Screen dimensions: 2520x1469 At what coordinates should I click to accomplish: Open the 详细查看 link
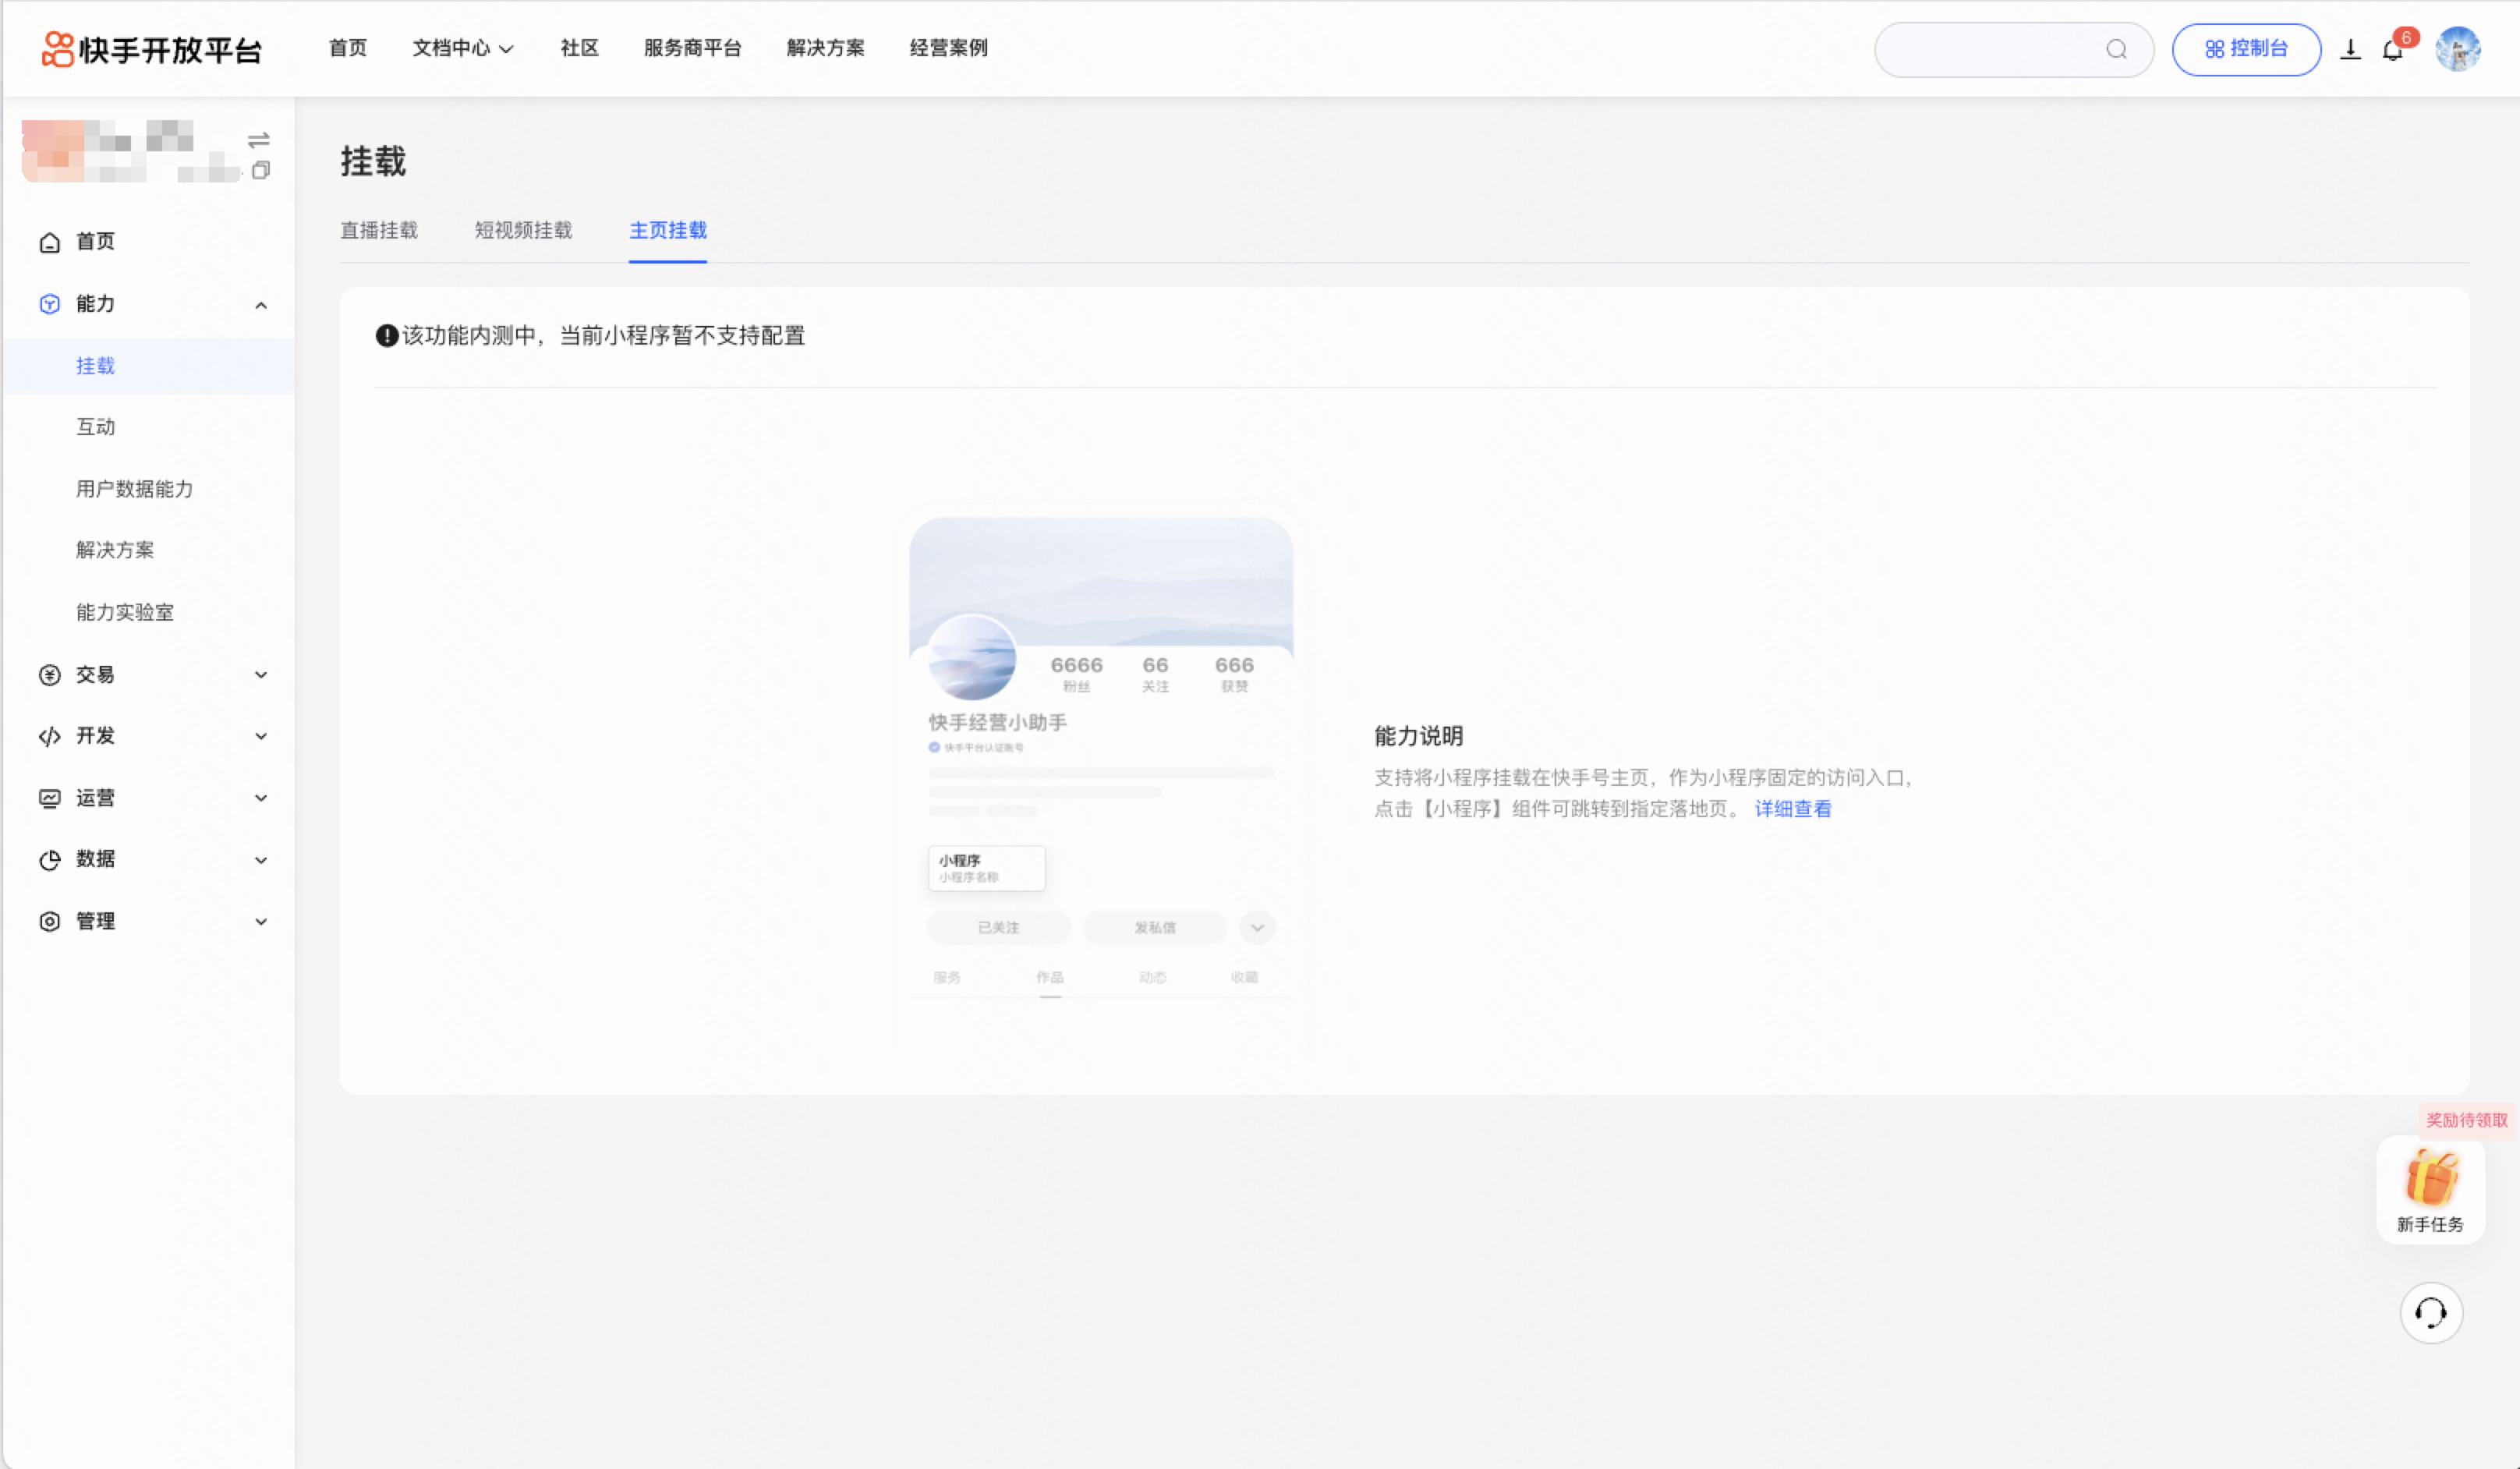coord(1793,809)
